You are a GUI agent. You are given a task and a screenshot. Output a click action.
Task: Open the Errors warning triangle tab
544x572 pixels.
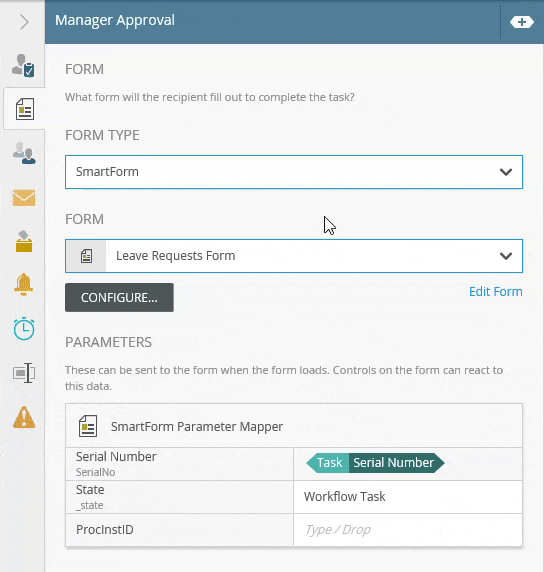click(x=24, y=417)
